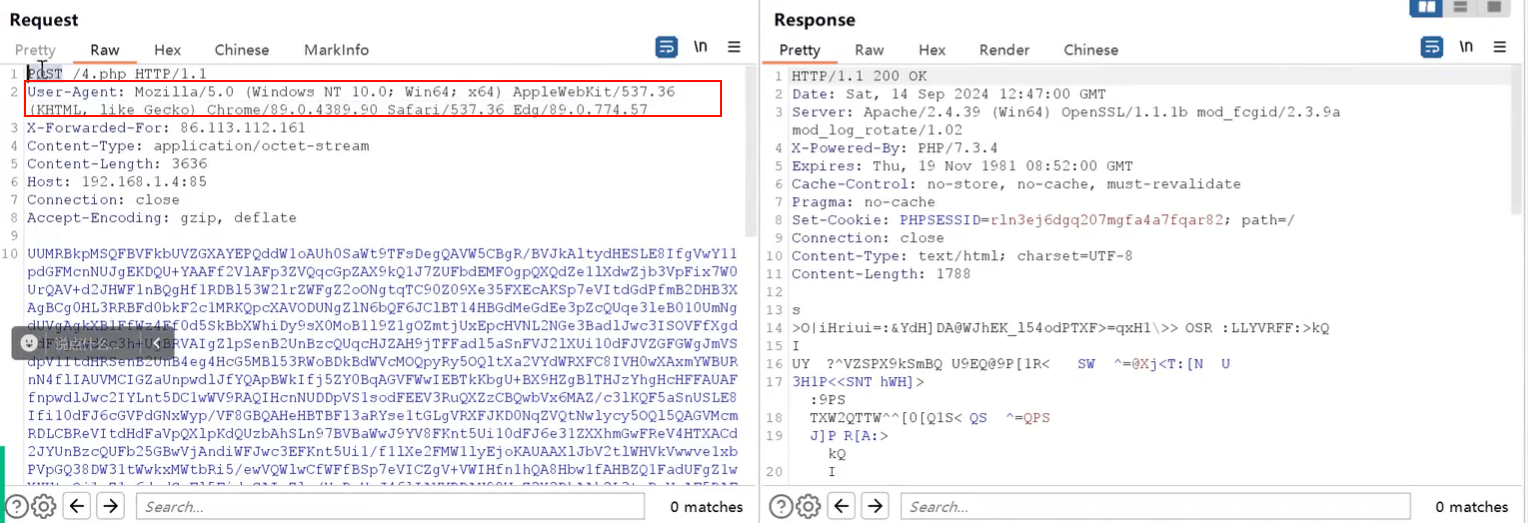Click the 'Pragma: no-cache' response header

(863, 202)
